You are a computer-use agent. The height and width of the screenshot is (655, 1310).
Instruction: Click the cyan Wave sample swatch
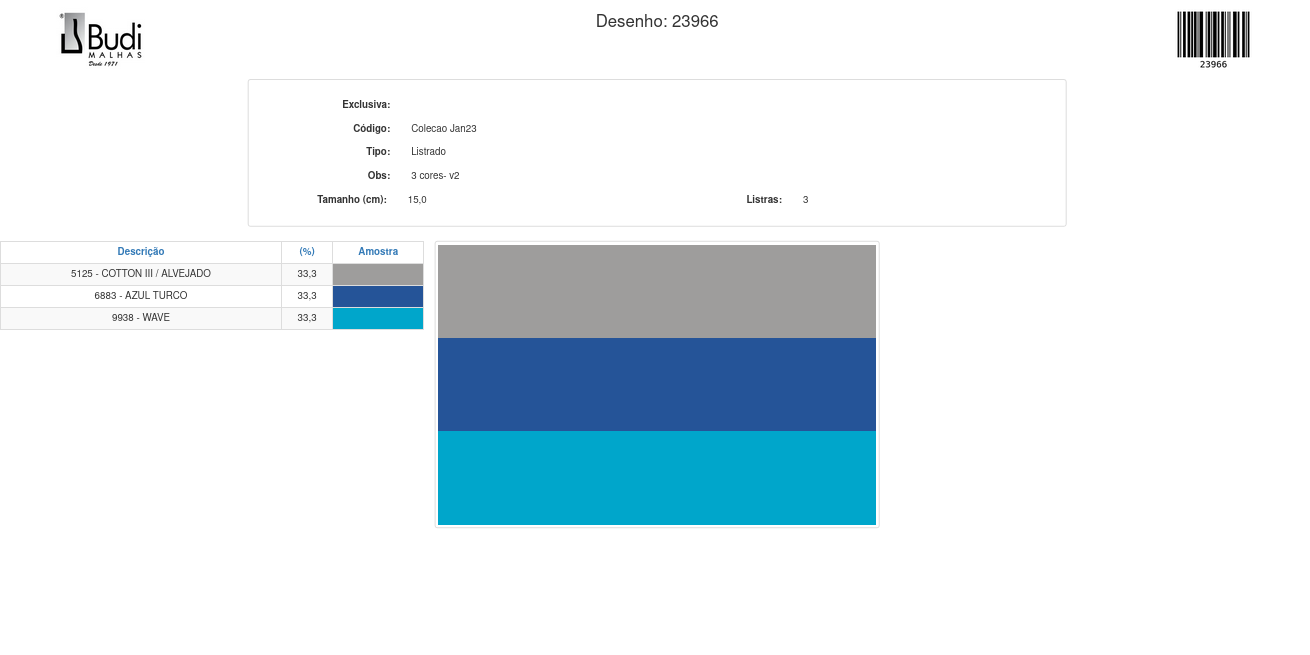point(378,319)
